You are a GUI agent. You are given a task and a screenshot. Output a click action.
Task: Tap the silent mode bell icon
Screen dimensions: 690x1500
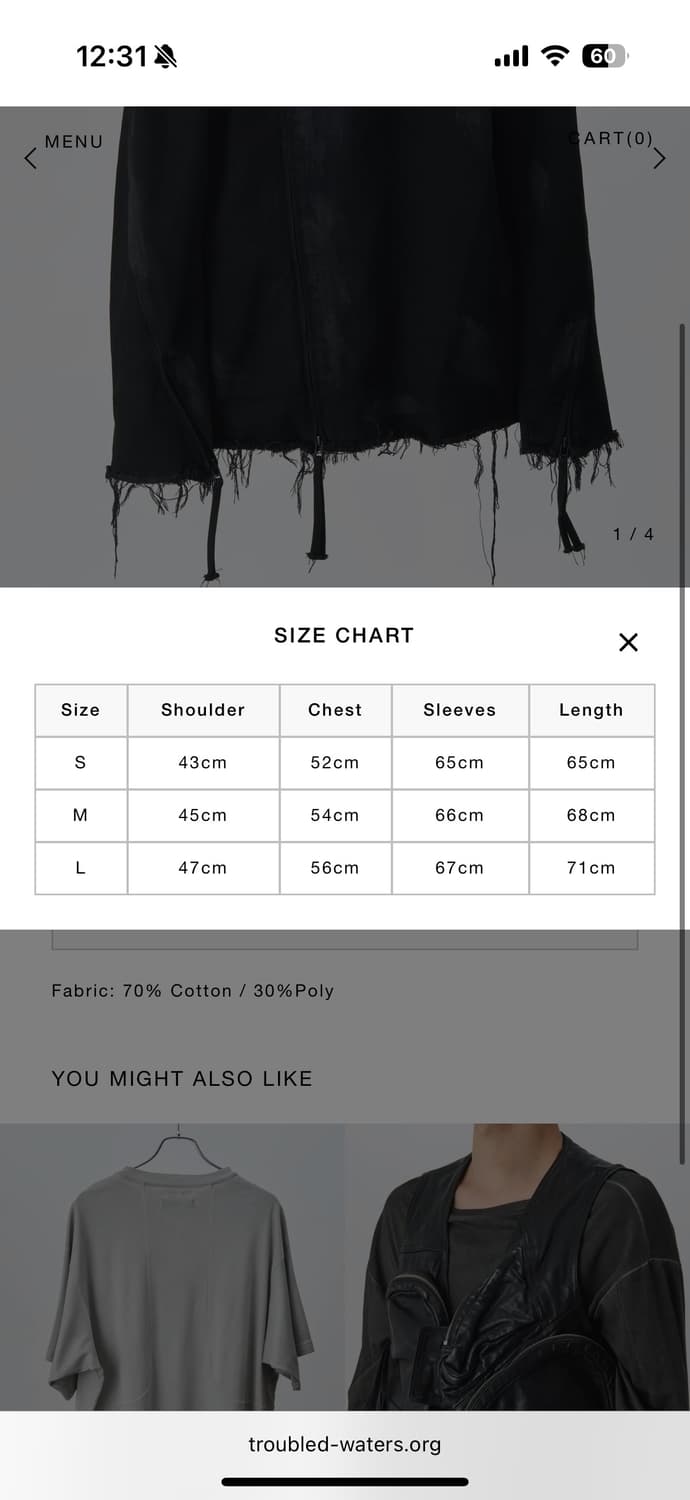tap(165, 57)
